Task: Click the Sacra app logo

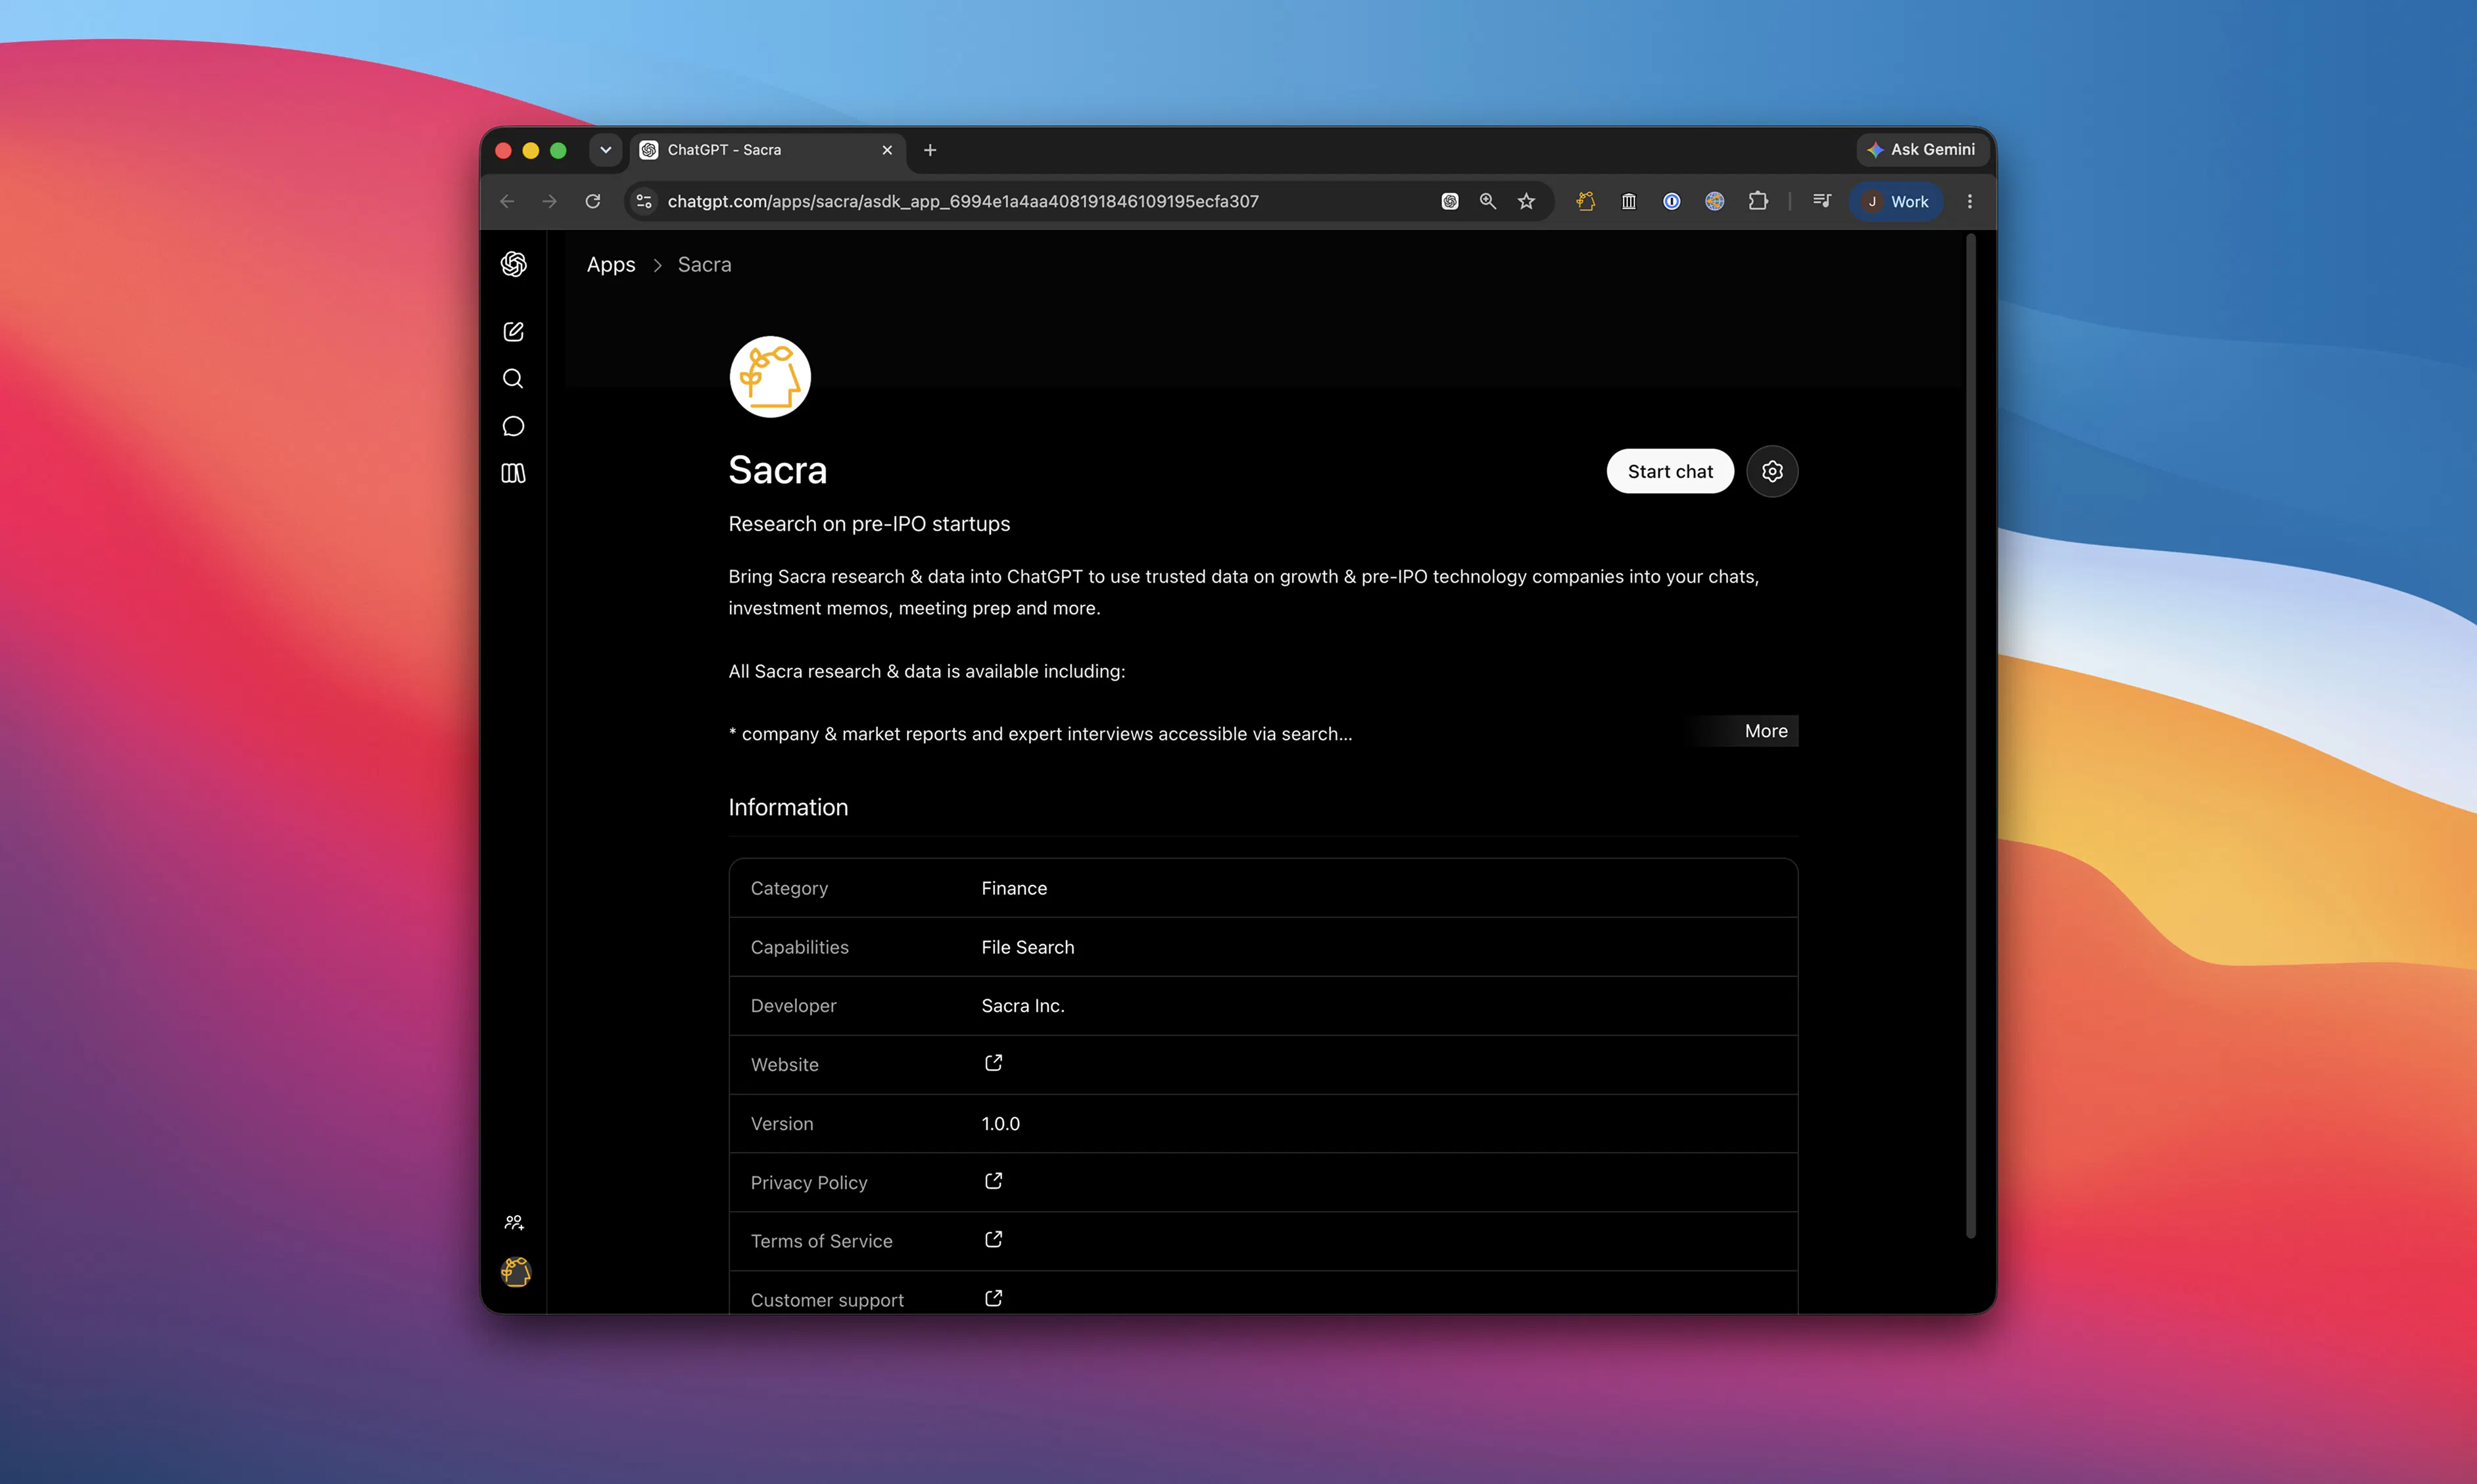Action: (x=770, y=377)
